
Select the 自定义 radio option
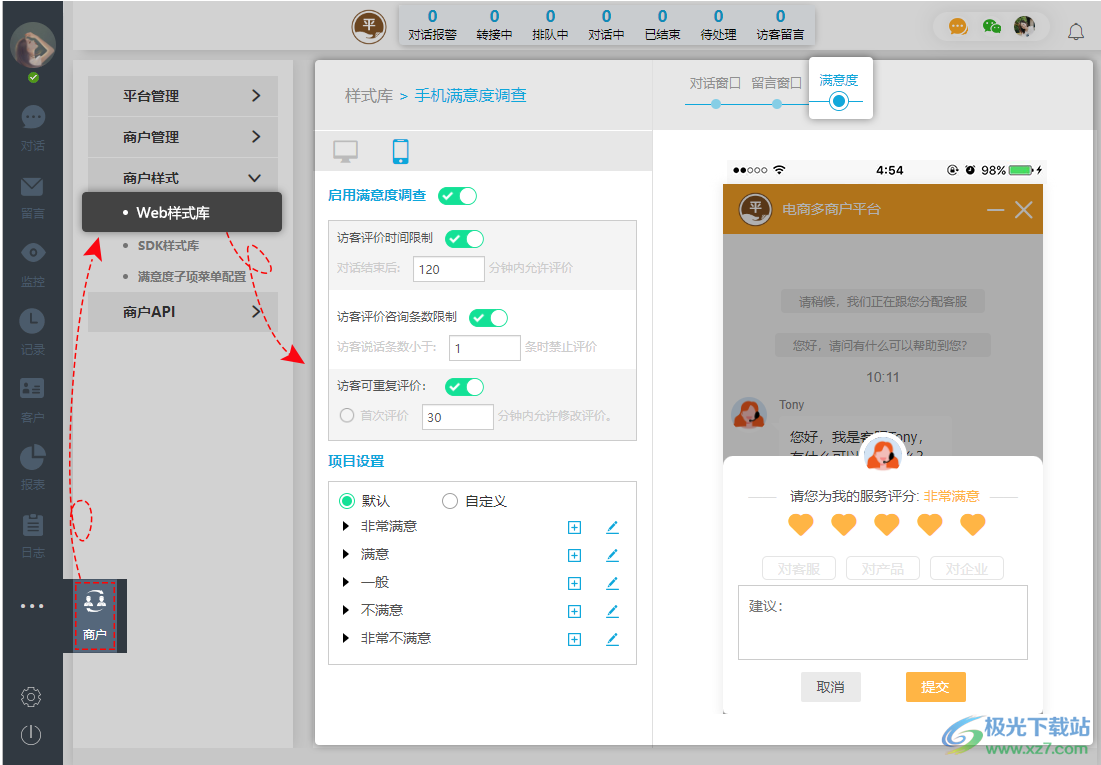tap(450, 501)
